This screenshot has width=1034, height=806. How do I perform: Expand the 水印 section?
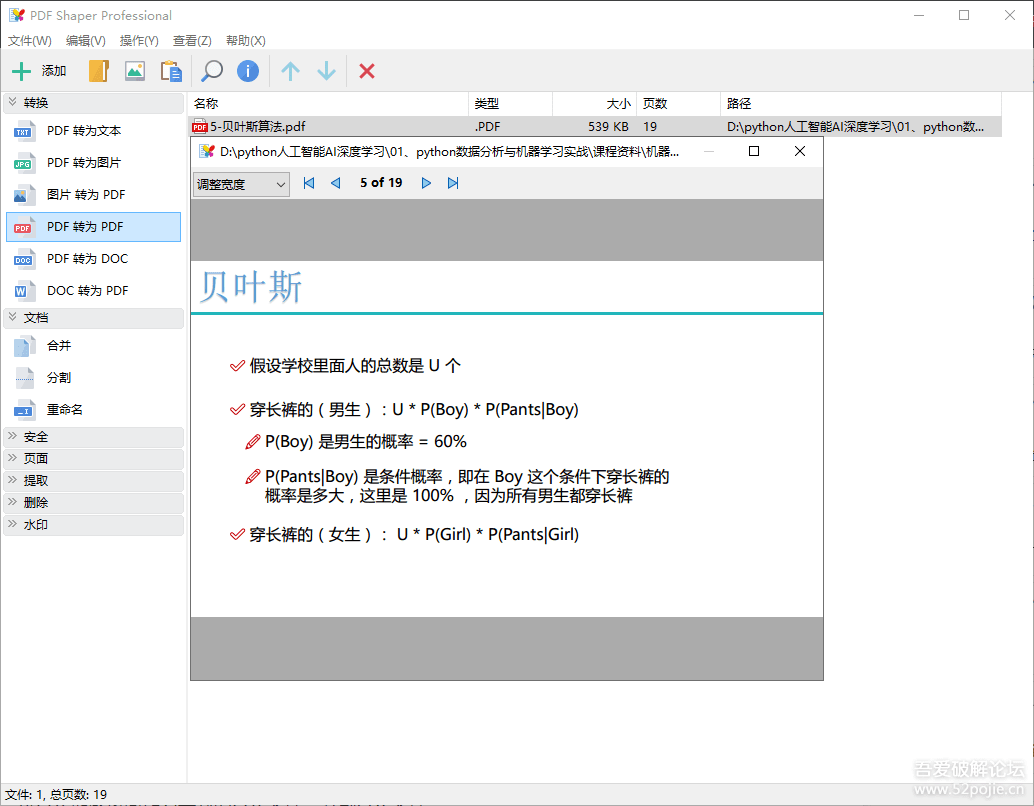coord(94,525)
